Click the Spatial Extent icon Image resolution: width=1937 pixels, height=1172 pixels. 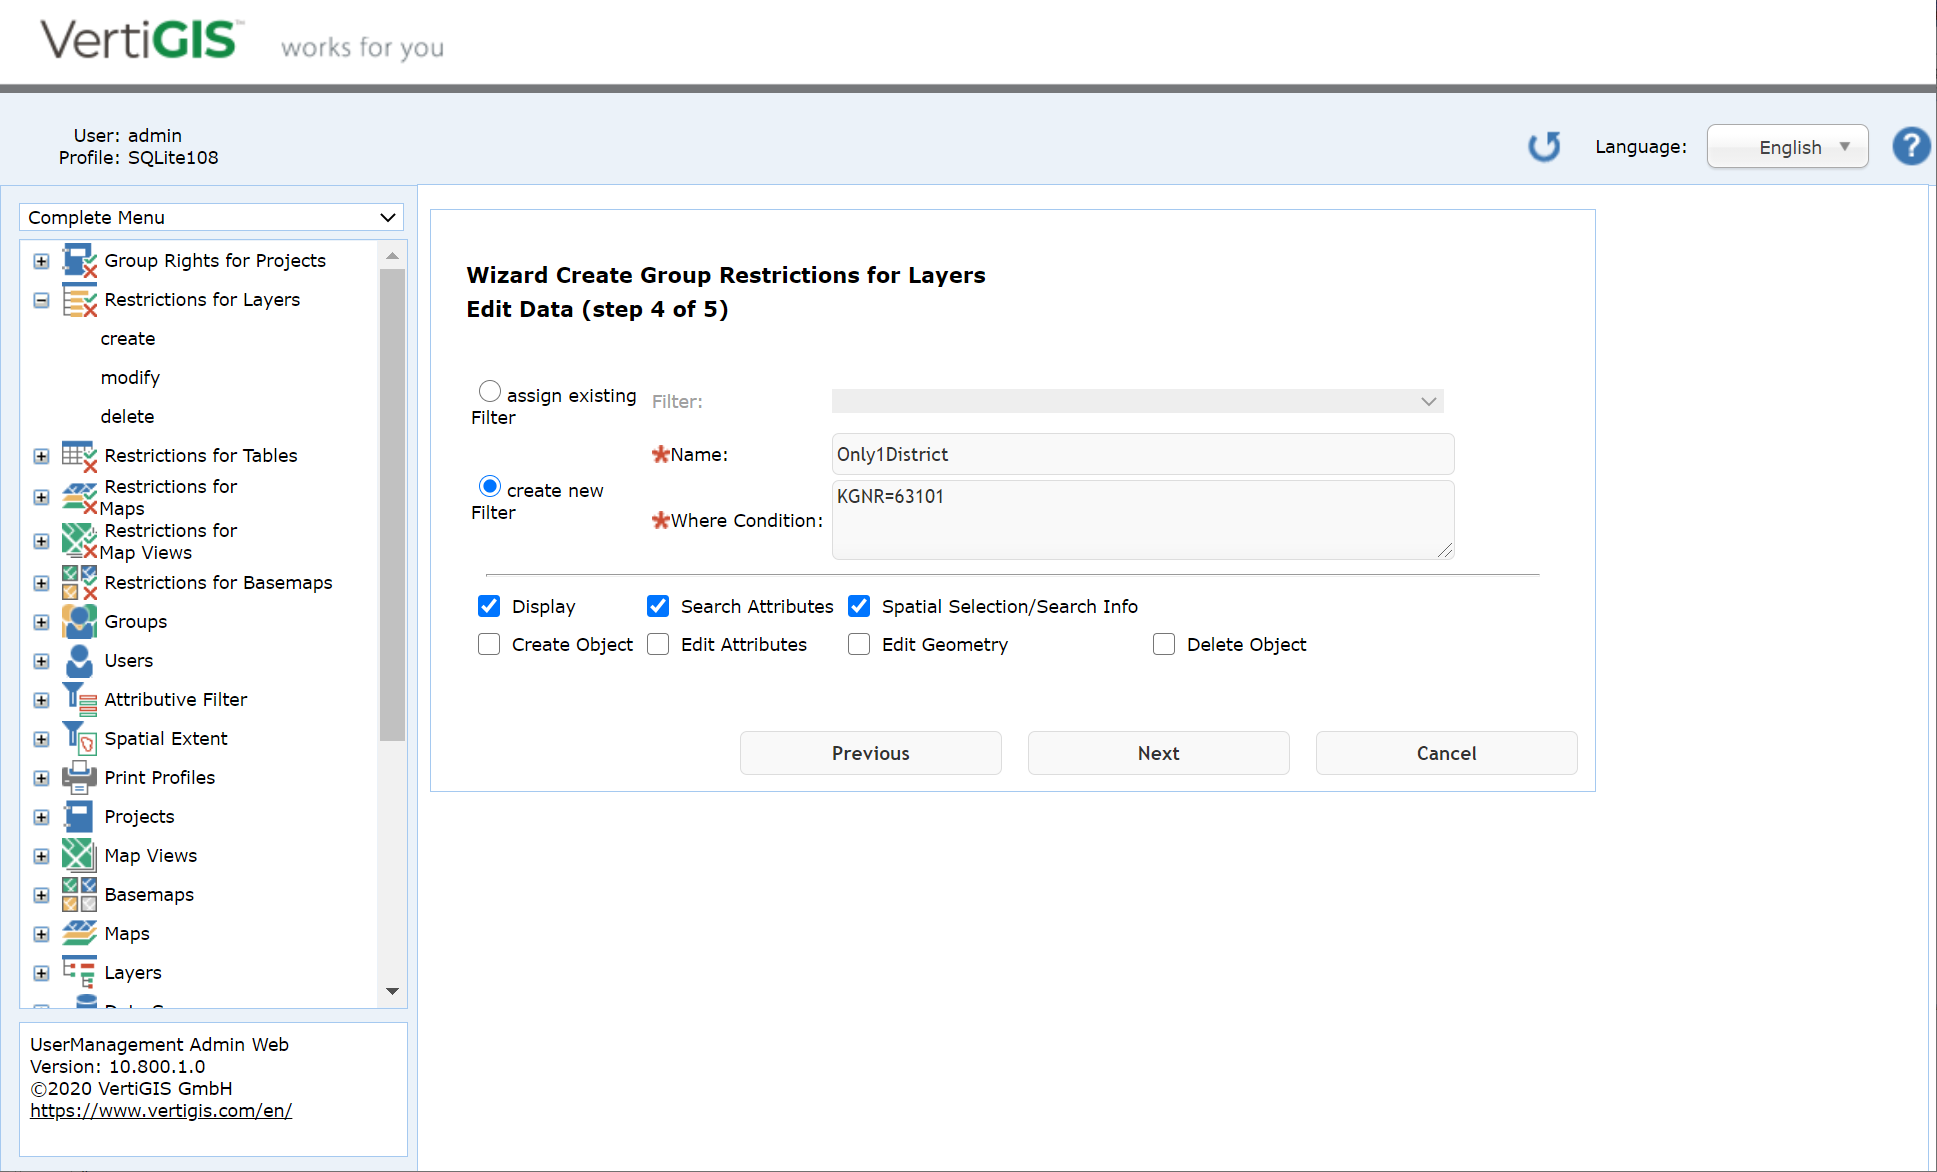pyautogui.click(x=79, y=738)
